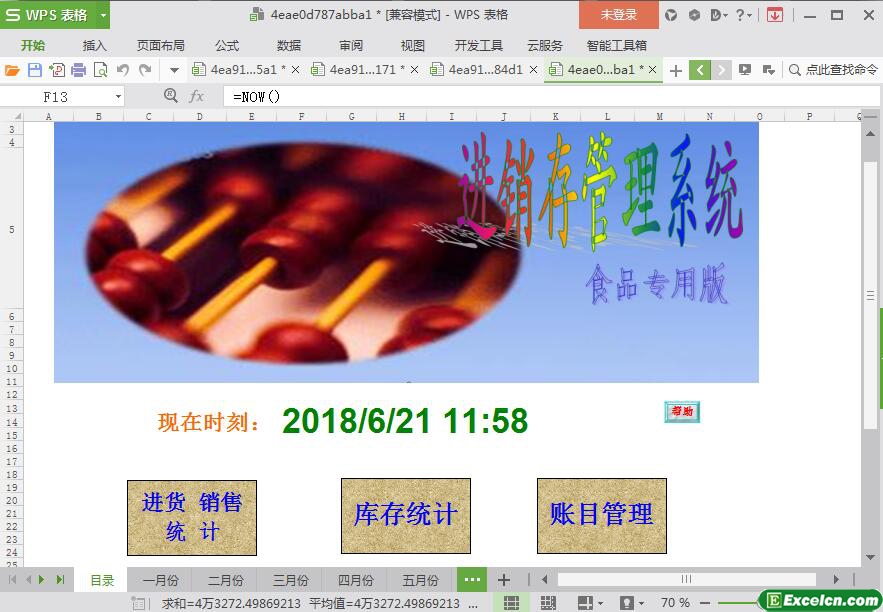
Task: Jump to the last sheet navigation arrow
Action: coord(60,579)
